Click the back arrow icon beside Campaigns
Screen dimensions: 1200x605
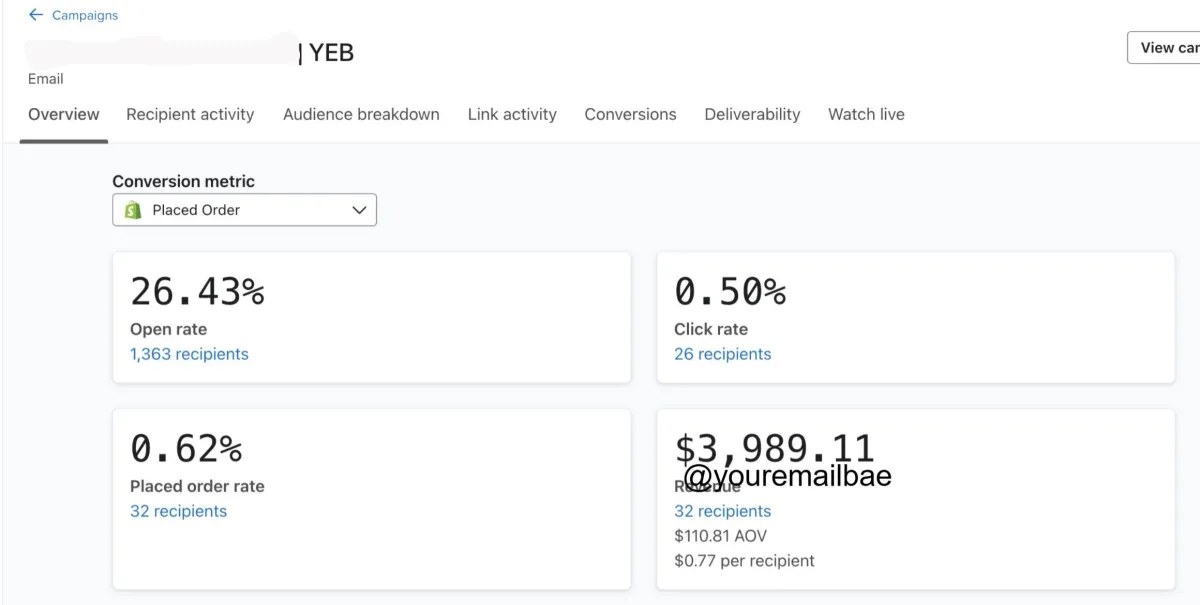[x=36, y=15]
